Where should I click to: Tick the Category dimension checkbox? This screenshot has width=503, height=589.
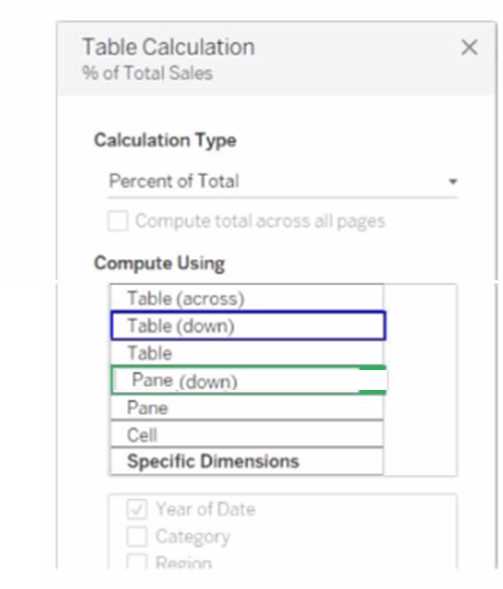click(137, 536)
